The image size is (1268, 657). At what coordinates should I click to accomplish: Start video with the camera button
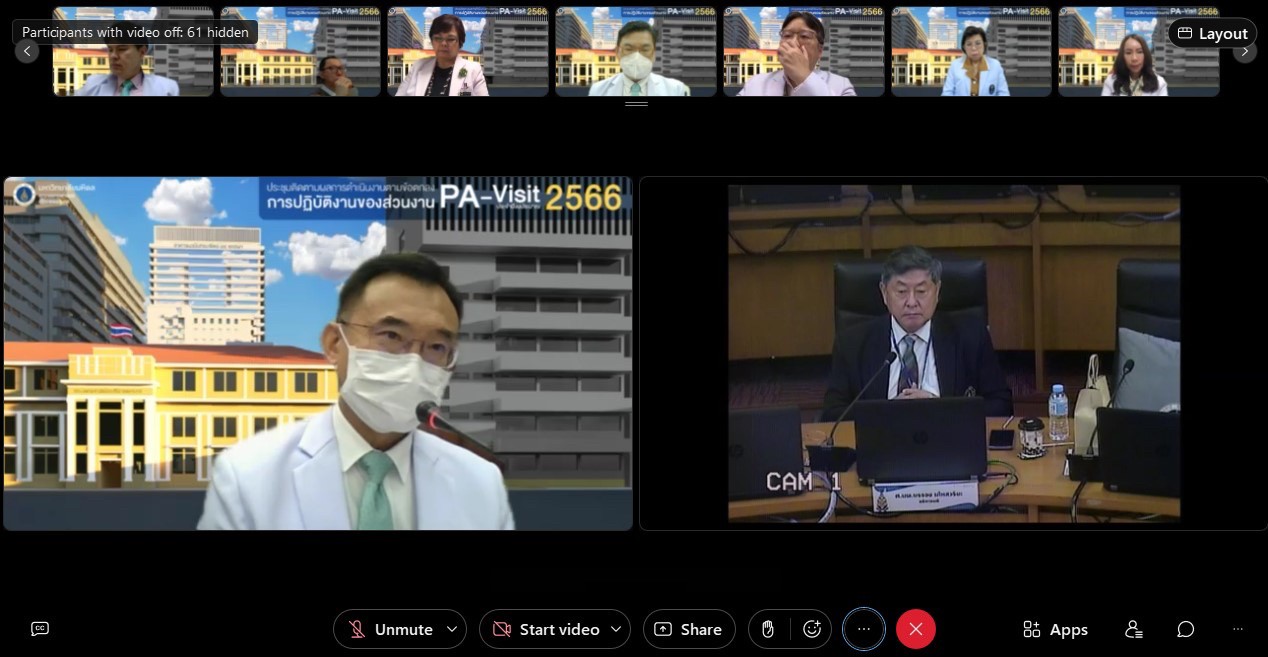[546, 629]
